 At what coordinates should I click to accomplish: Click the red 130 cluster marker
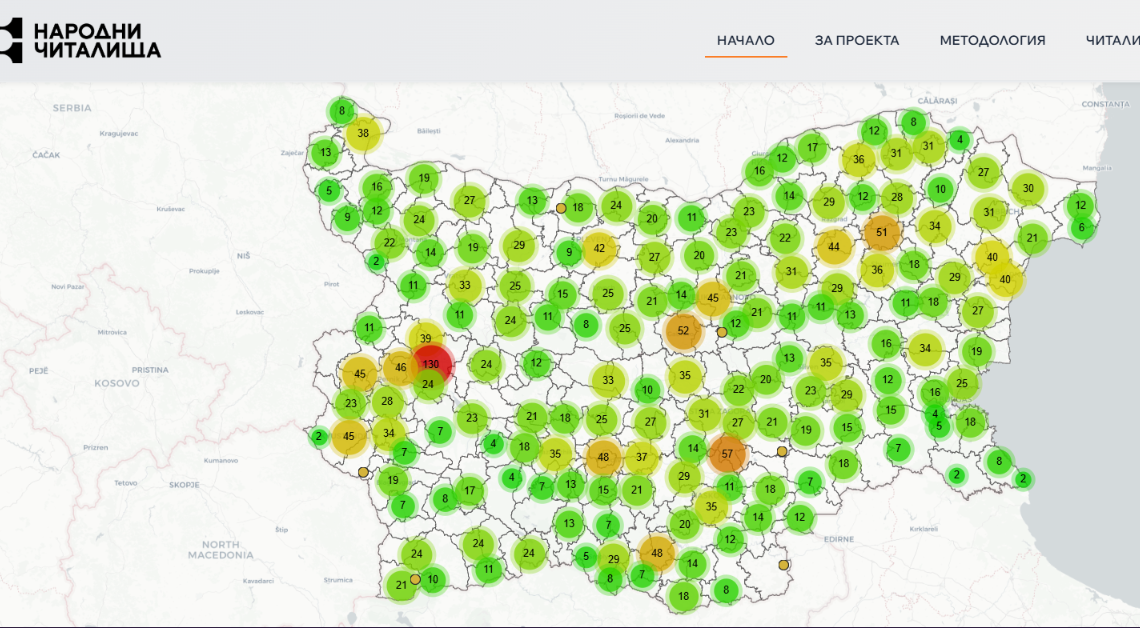431,364
